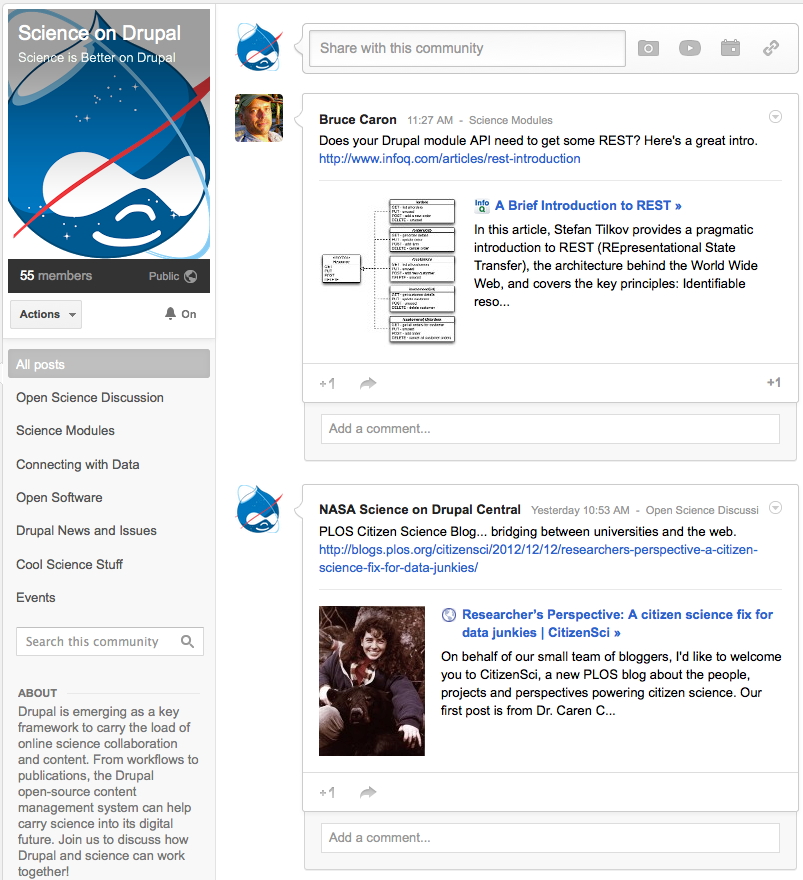Open the Events category
Screen dimensions: 803x880
pos(36,597)
